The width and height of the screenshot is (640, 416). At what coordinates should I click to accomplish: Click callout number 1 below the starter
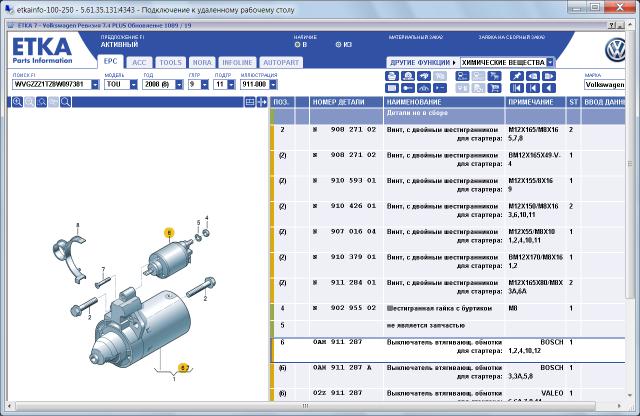[174, 379]
